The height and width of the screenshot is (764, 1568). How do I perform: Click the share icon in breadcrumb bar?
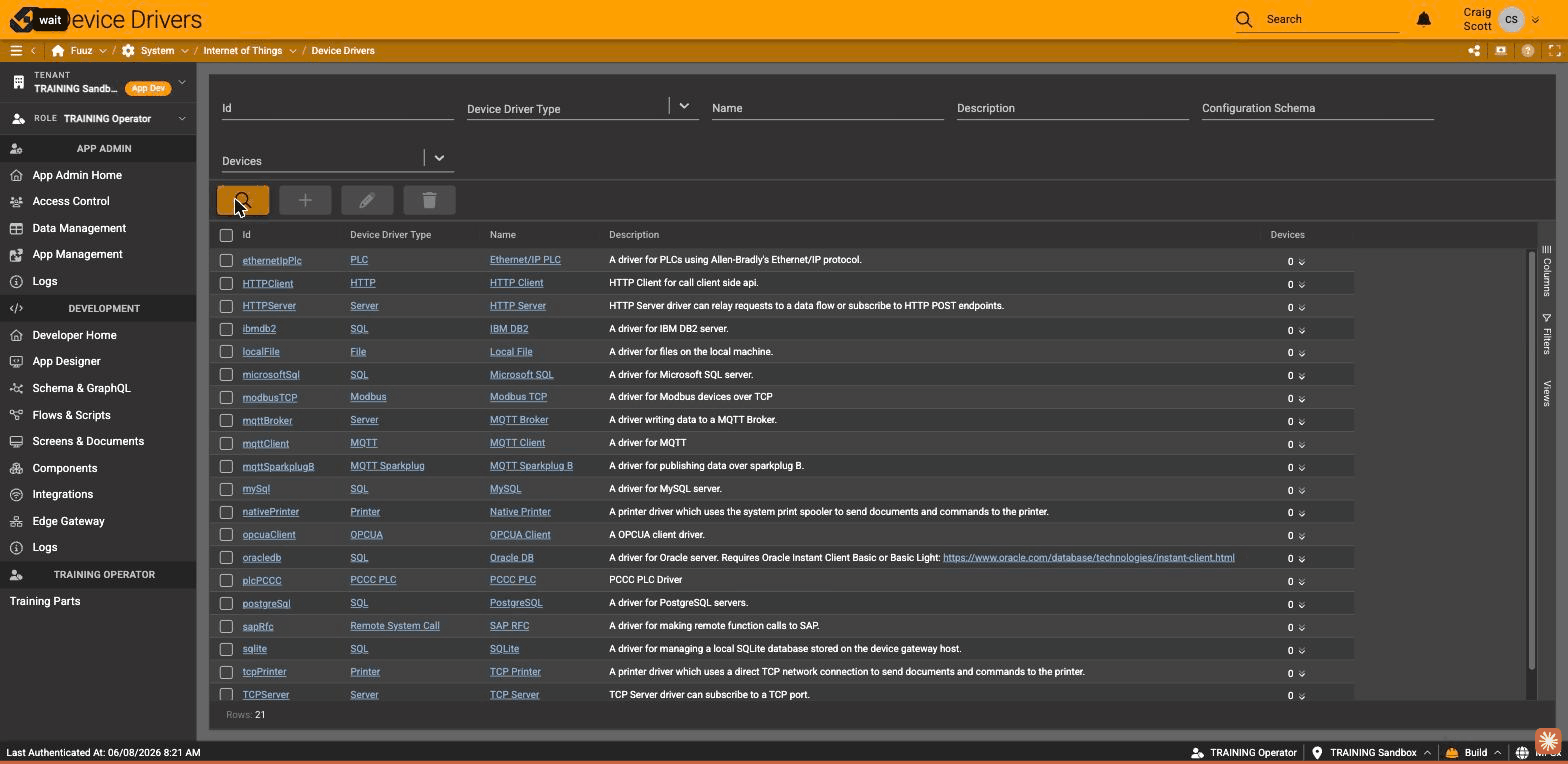[x=1474, y=51]
